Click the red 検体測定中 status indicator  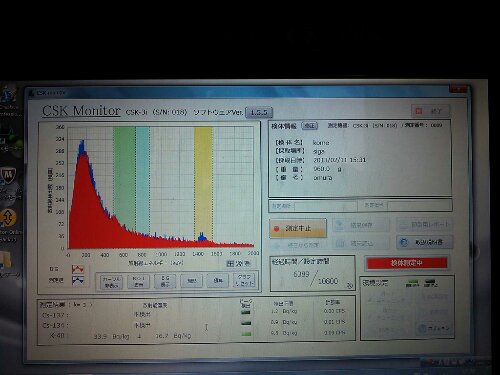pos(406,263)
